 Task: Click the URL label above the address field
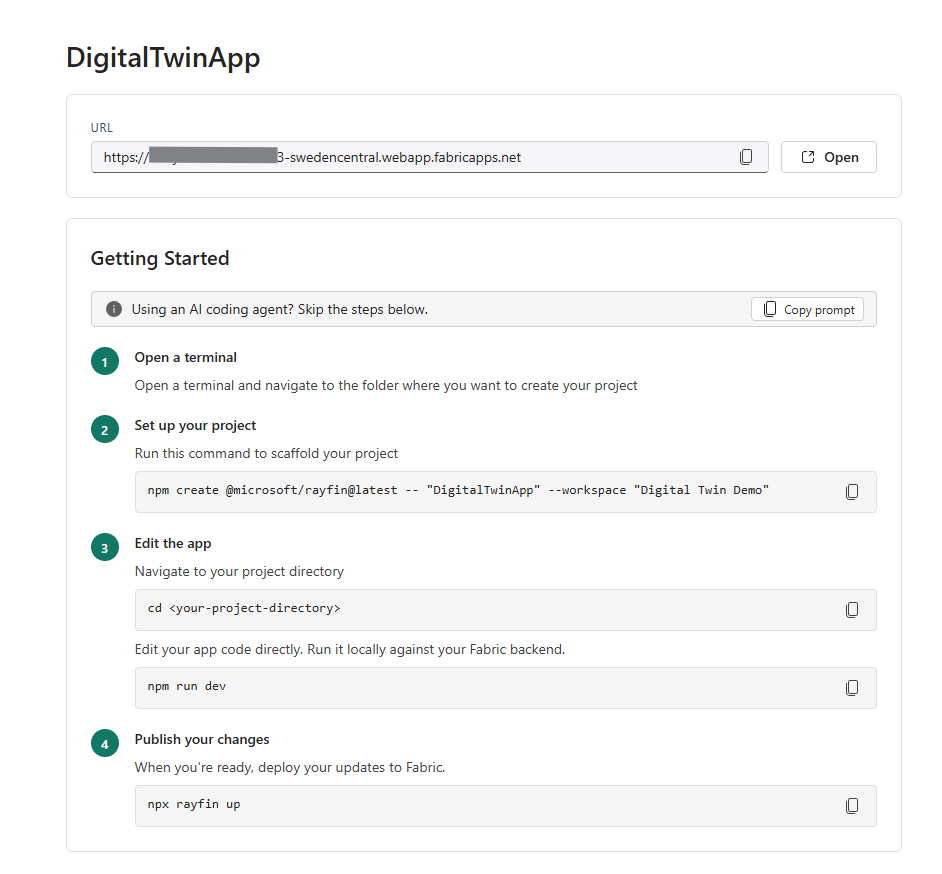tap(102, 127)
